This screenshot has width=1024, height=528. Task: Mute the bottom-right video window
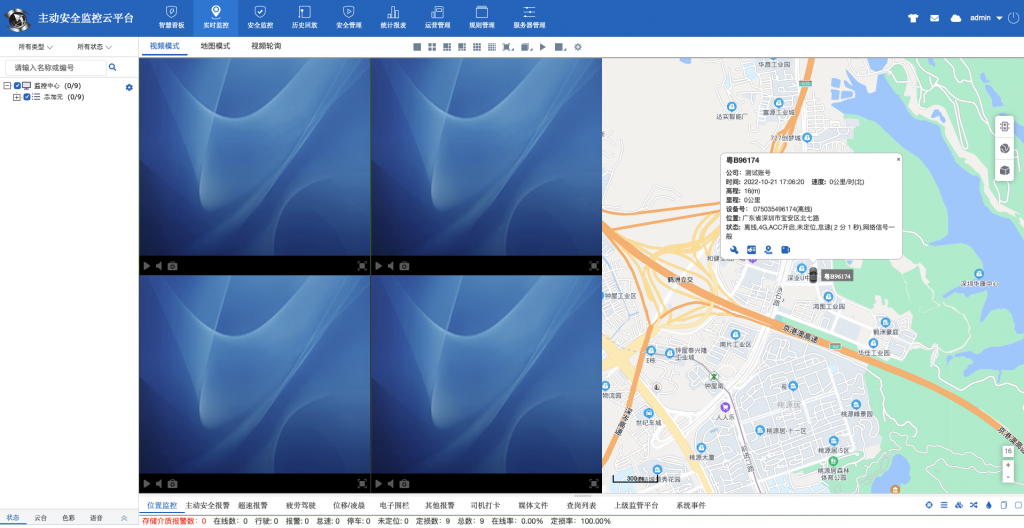(x=391, y=484)
